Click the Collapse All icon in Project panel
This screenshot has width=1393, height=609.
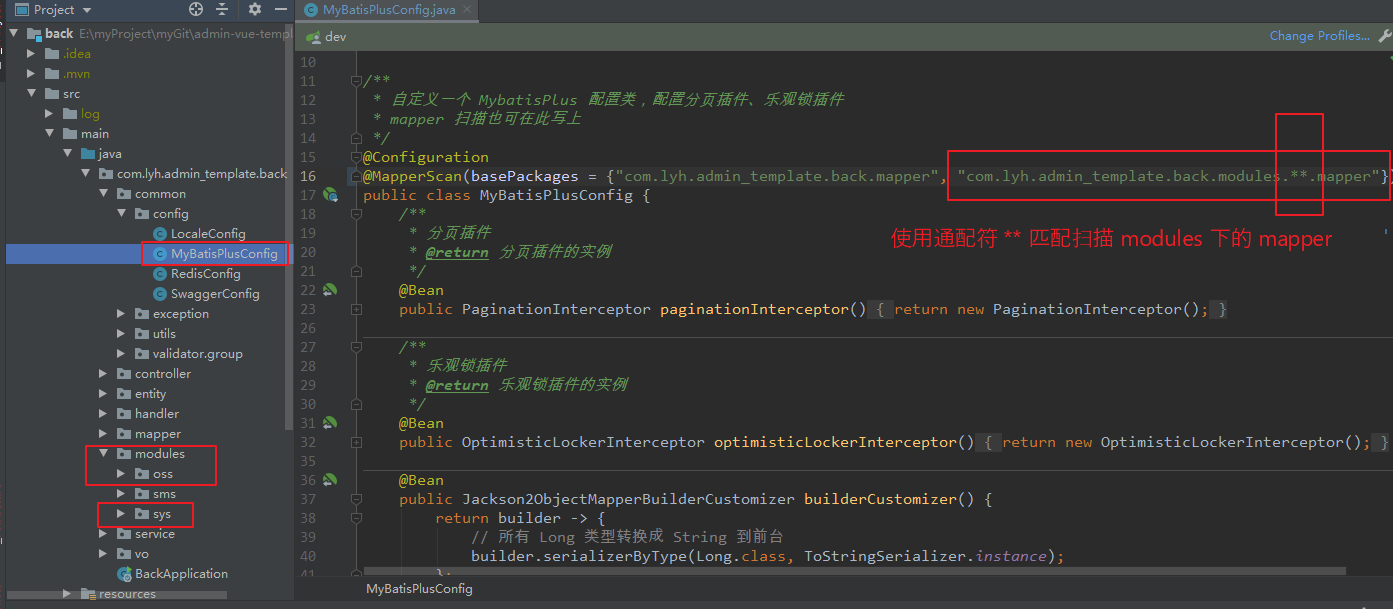coord(222,9)
